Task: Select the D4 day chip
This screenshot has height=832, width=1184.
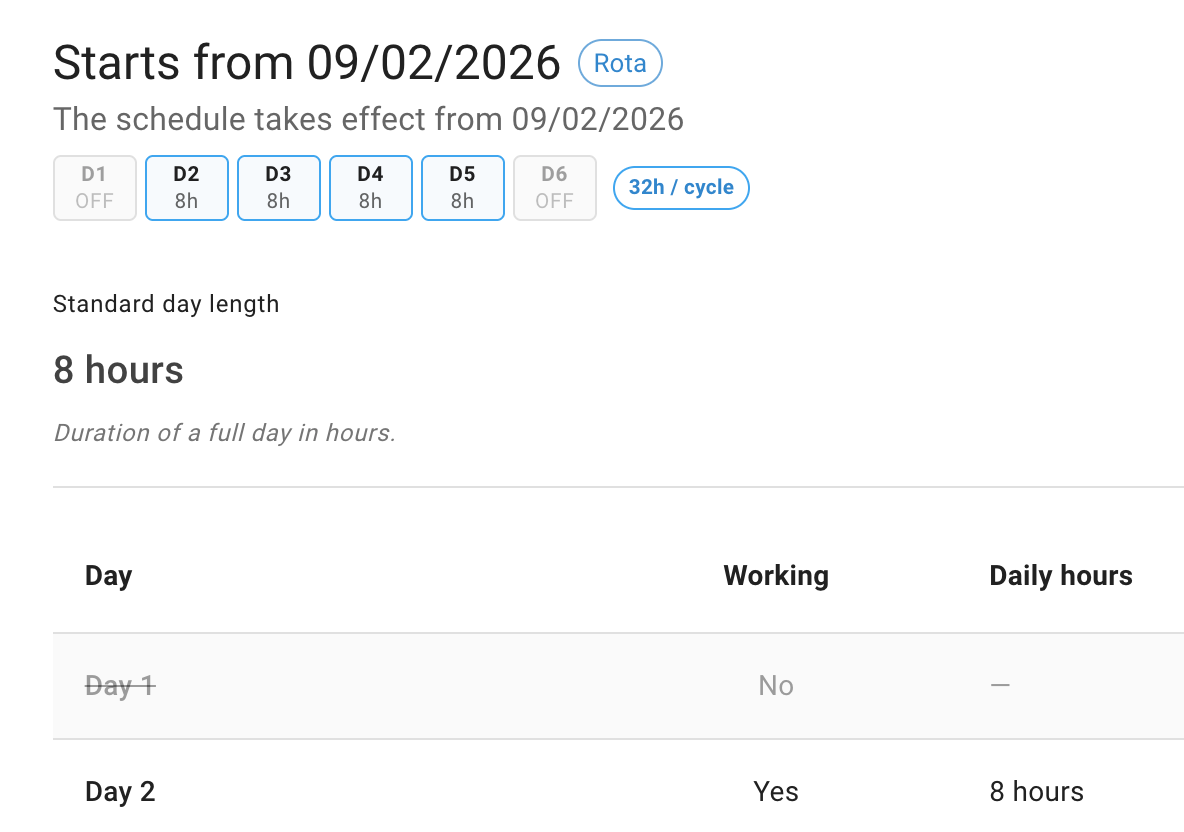Action: [370, 187]
